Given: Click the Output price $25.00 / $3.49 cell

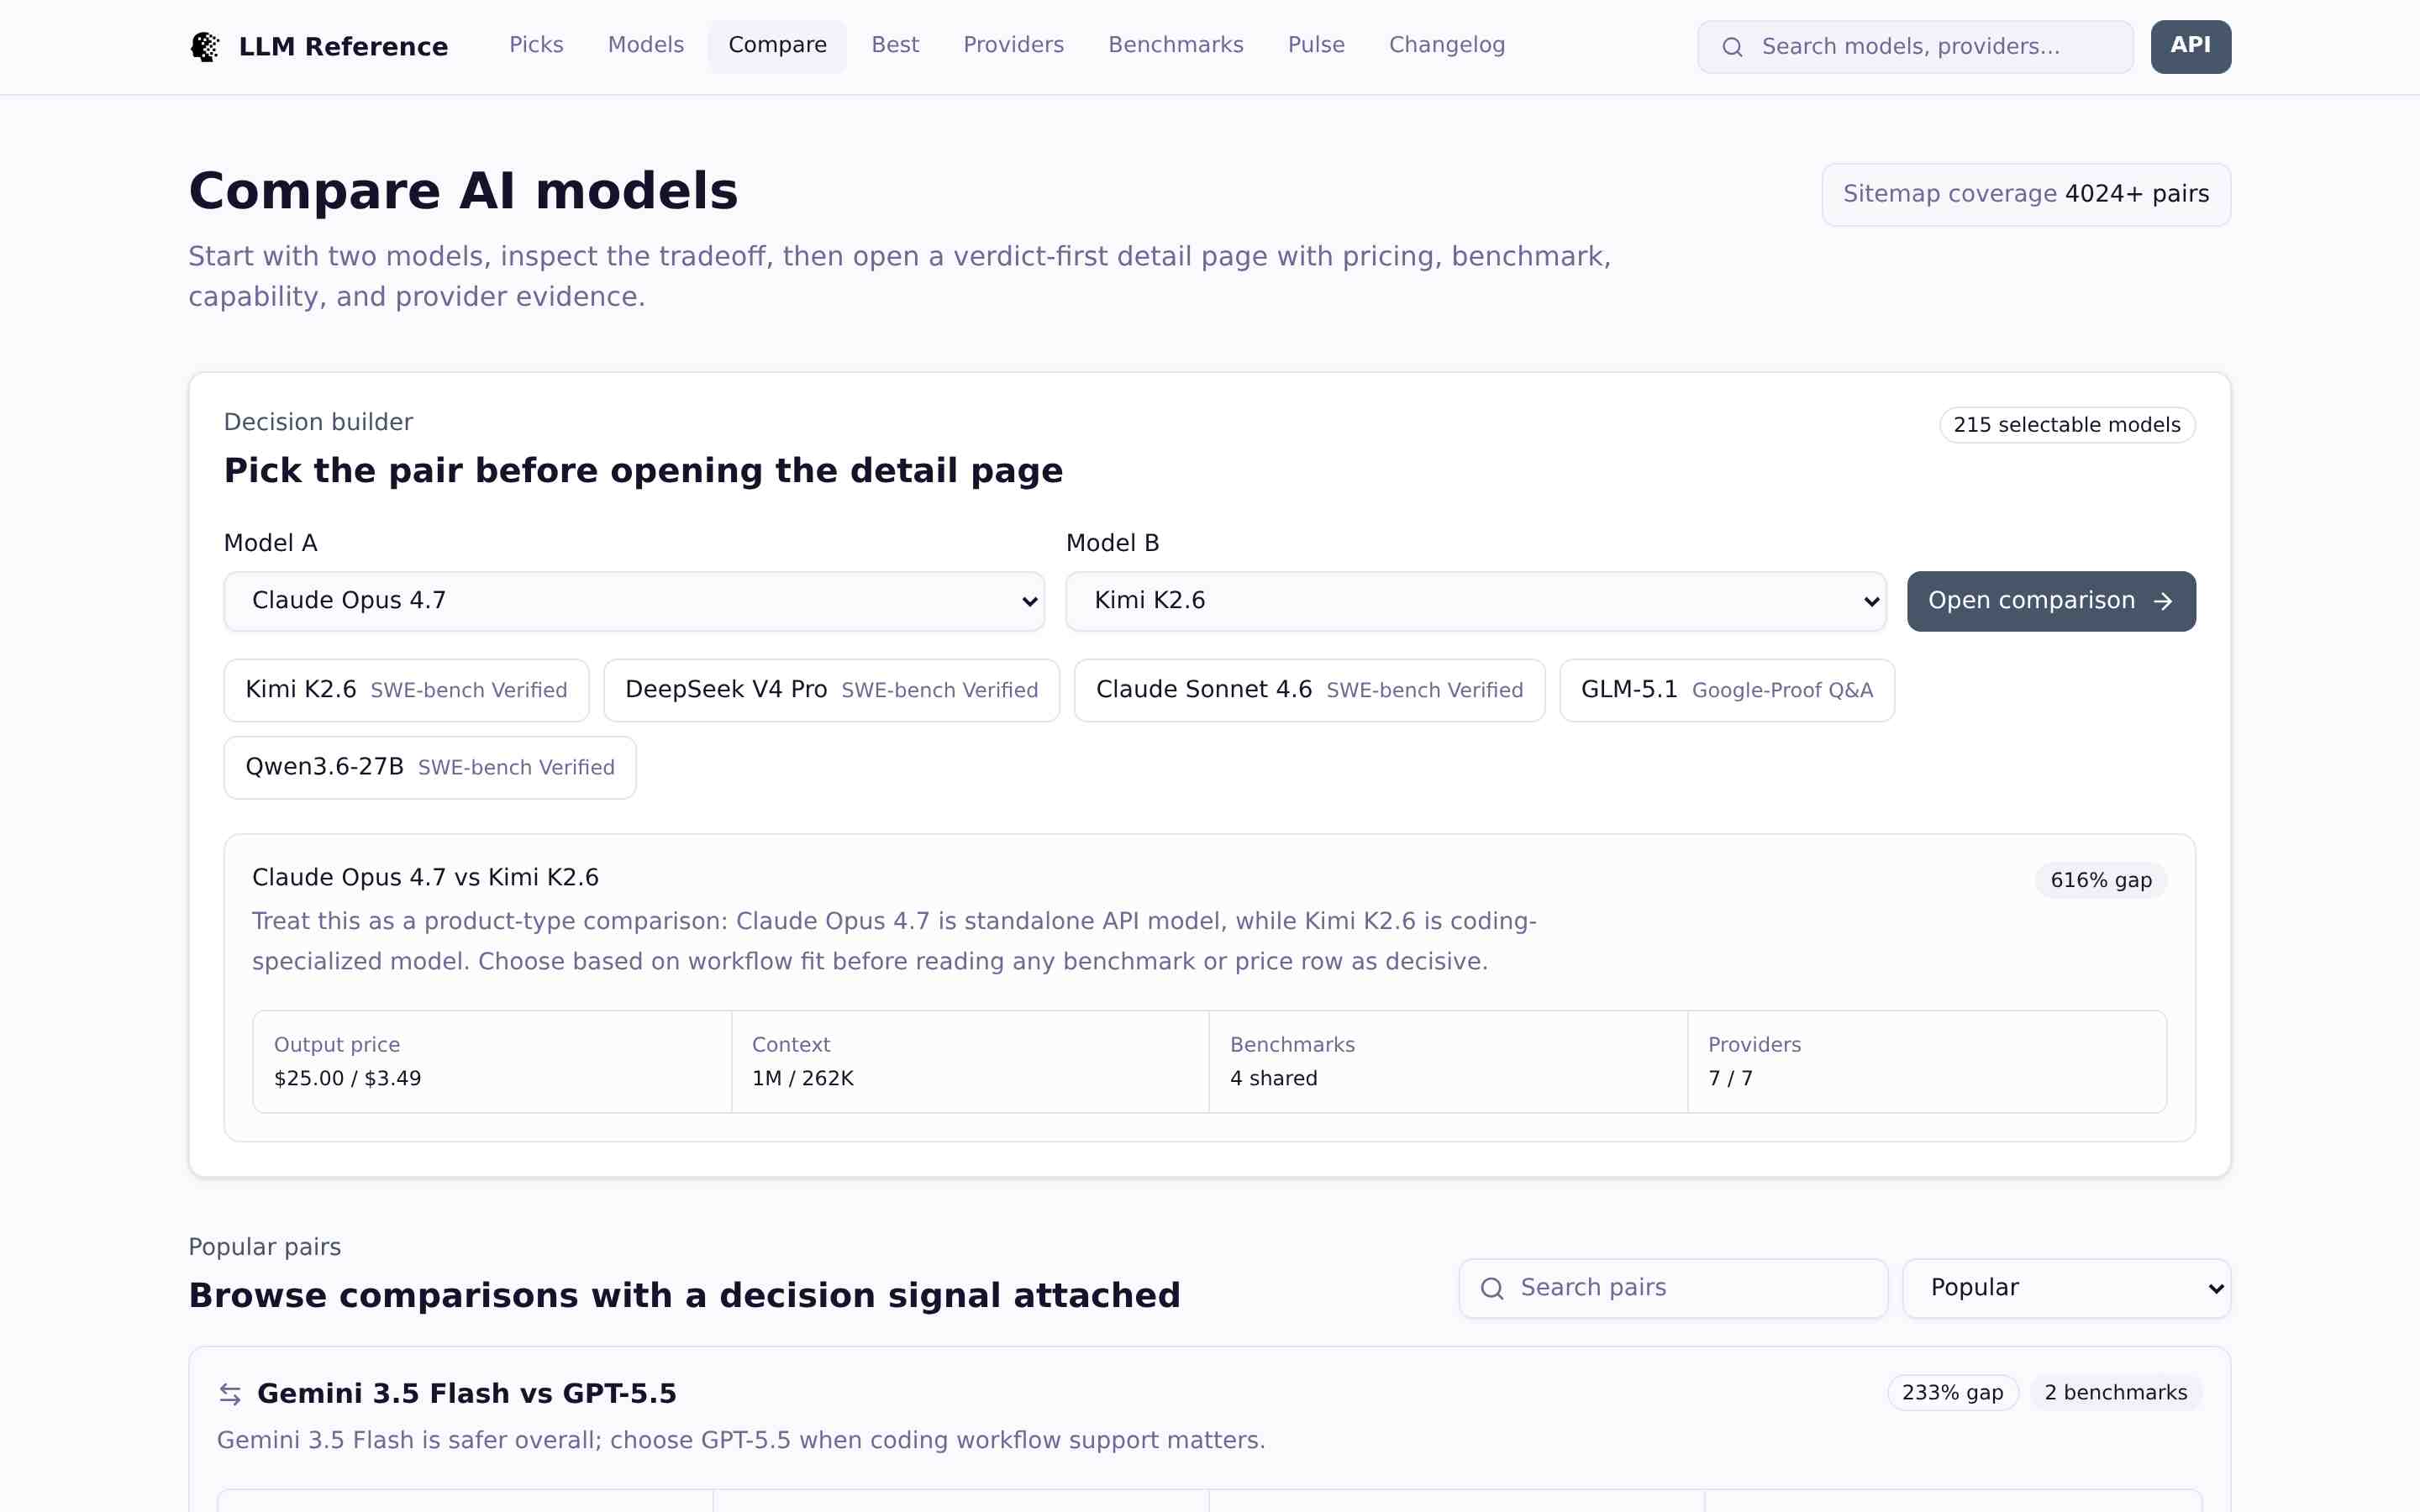Looking at the screenshot, I should tap(492, 1062).
